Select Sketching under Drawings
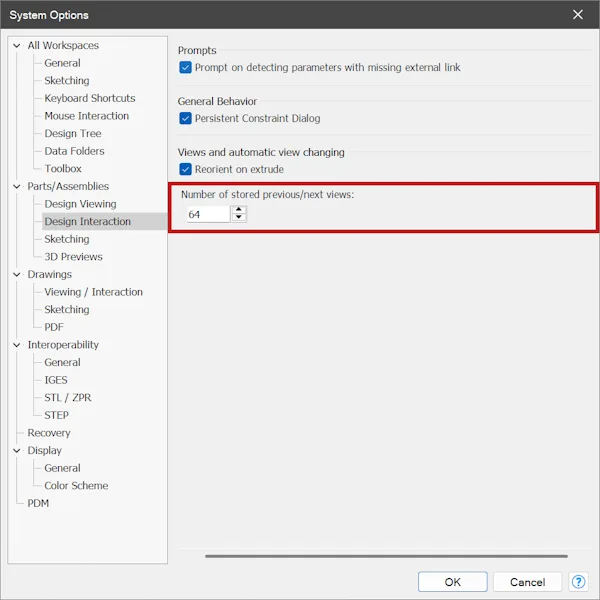 coord(67,309)
